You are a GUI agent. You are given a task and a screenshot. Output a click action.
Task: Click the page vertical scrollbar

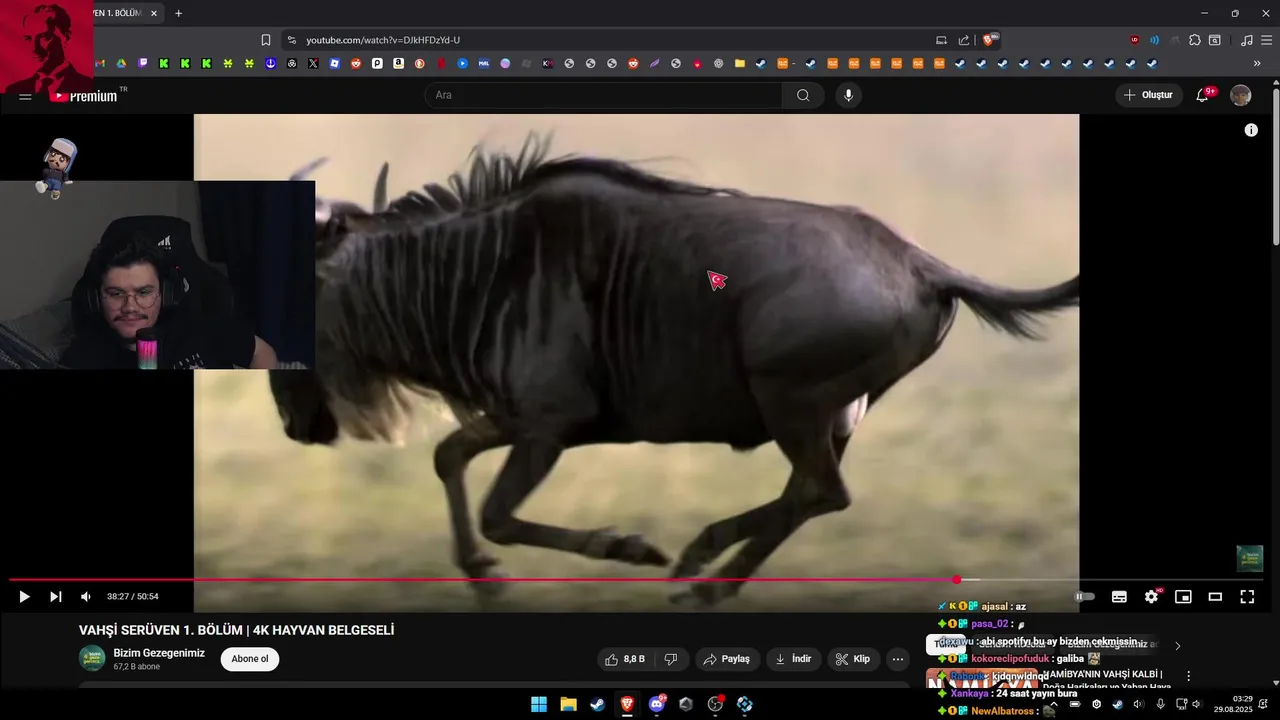coord(1275,165)
